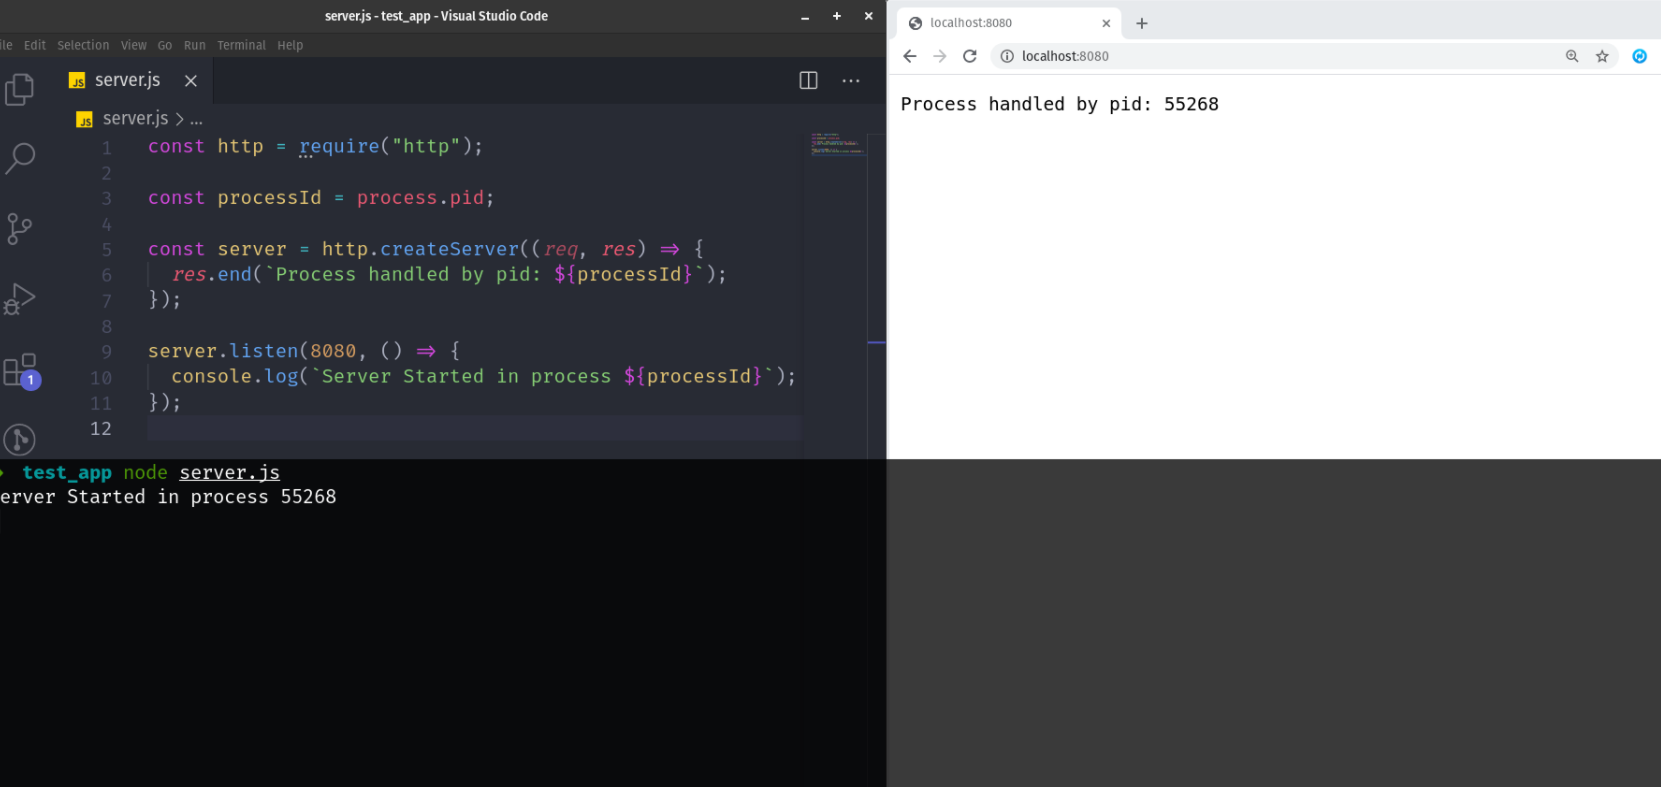Open the View menu
Image resolution: width=1661 pixels, height=787 pixels.
pyautogui.click(x=134, y=46)
